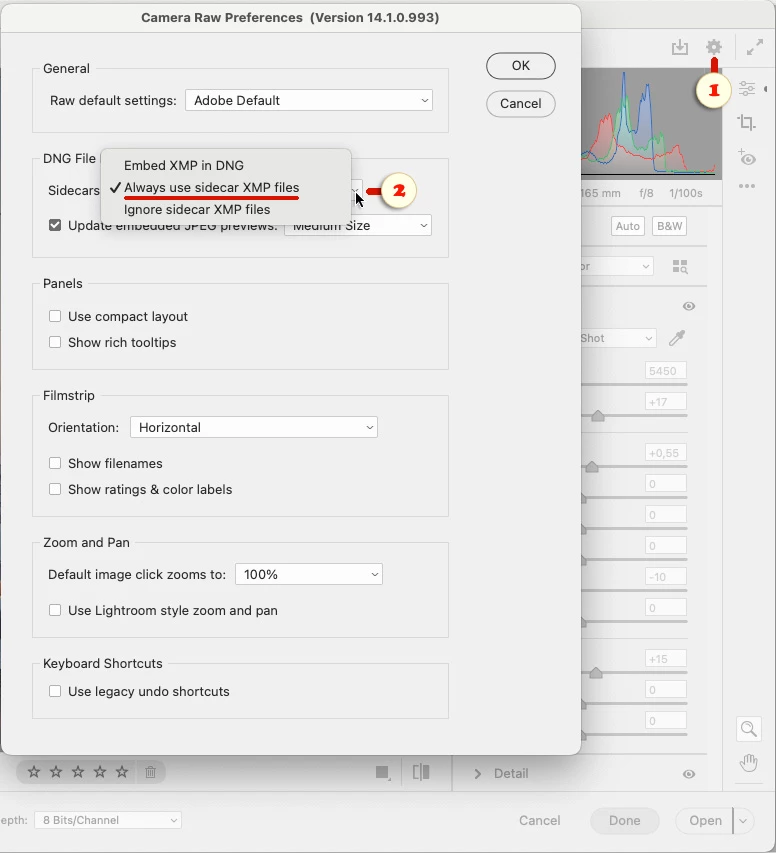Disable Update embedded JPEG previews checkbox
Screen dimensions: 776x853
(55, 225)
